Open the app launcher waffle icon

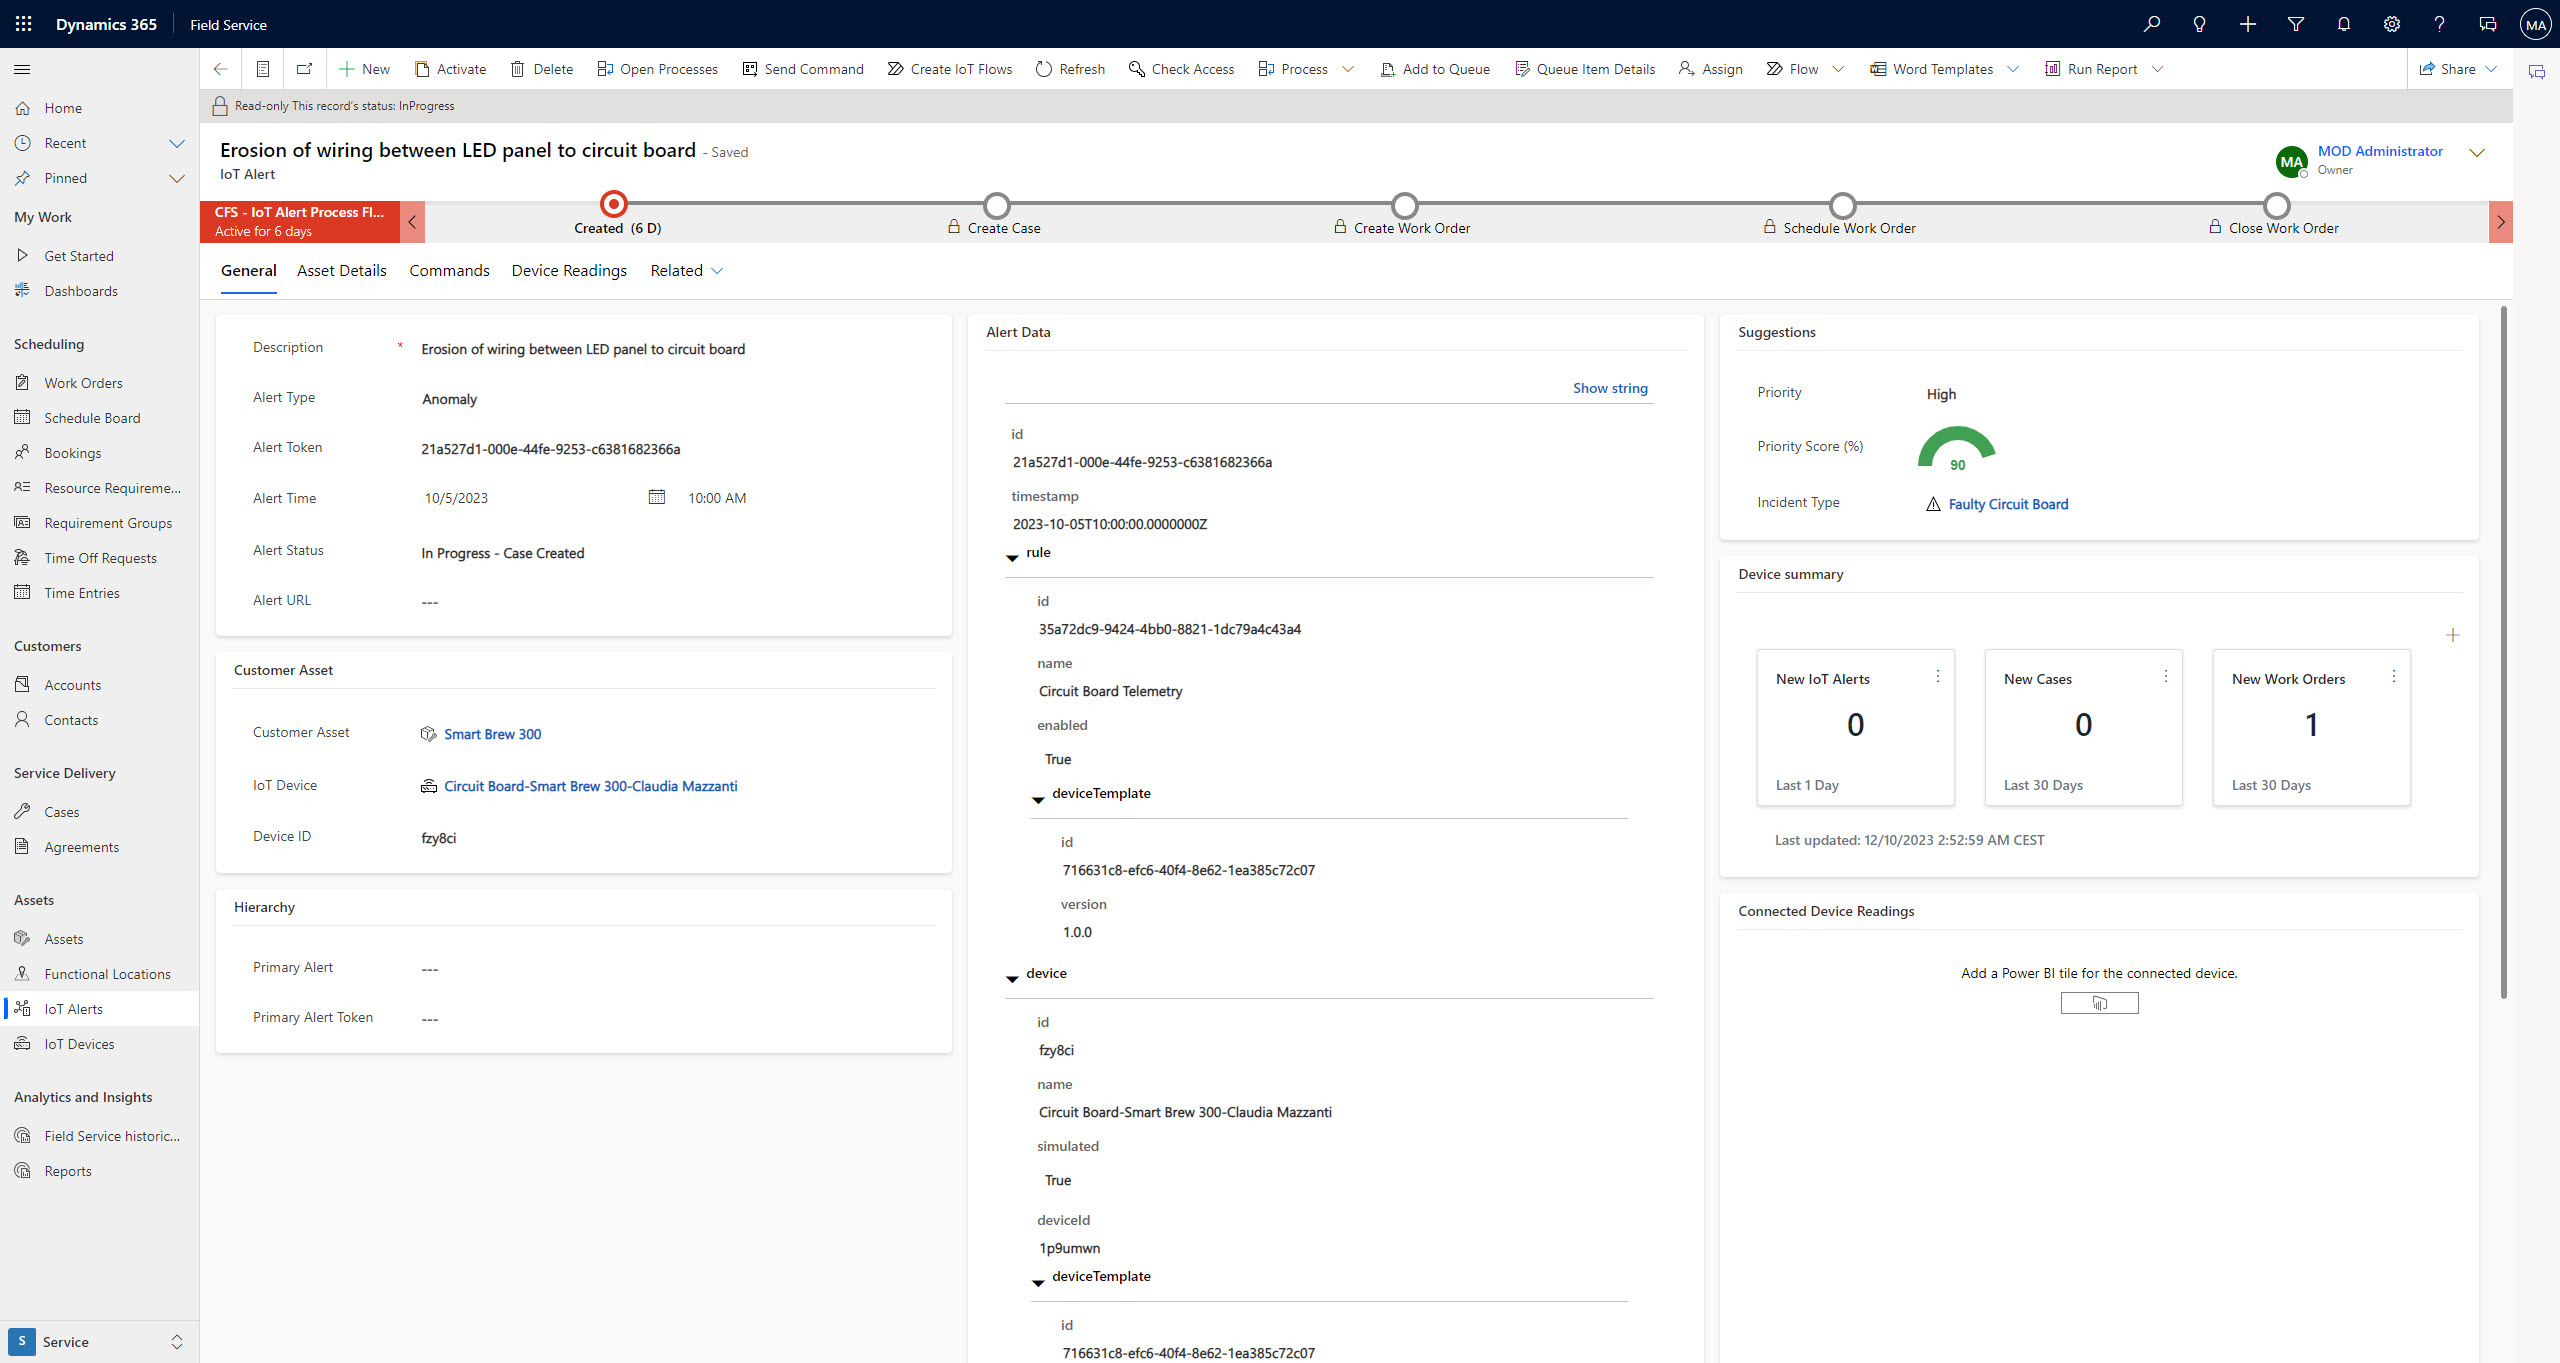(x=24, y=24)
